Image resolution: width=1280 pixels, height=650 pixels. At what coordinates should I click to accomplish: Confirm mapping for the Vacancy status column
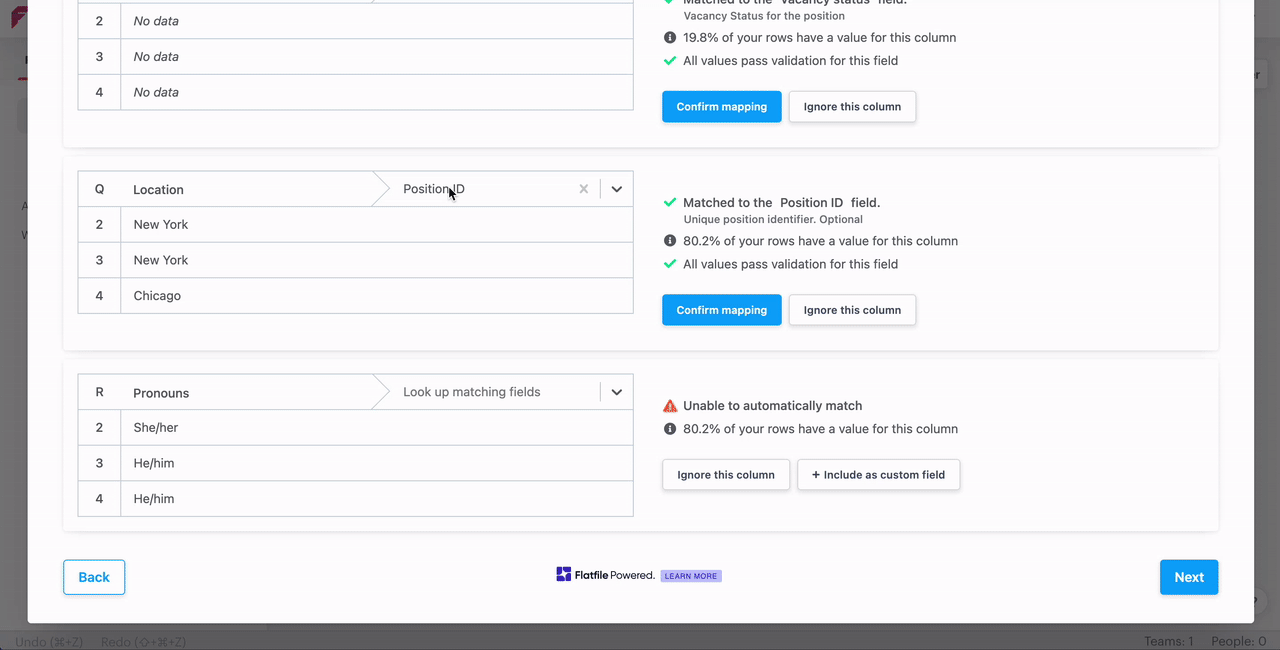[721, 107]
